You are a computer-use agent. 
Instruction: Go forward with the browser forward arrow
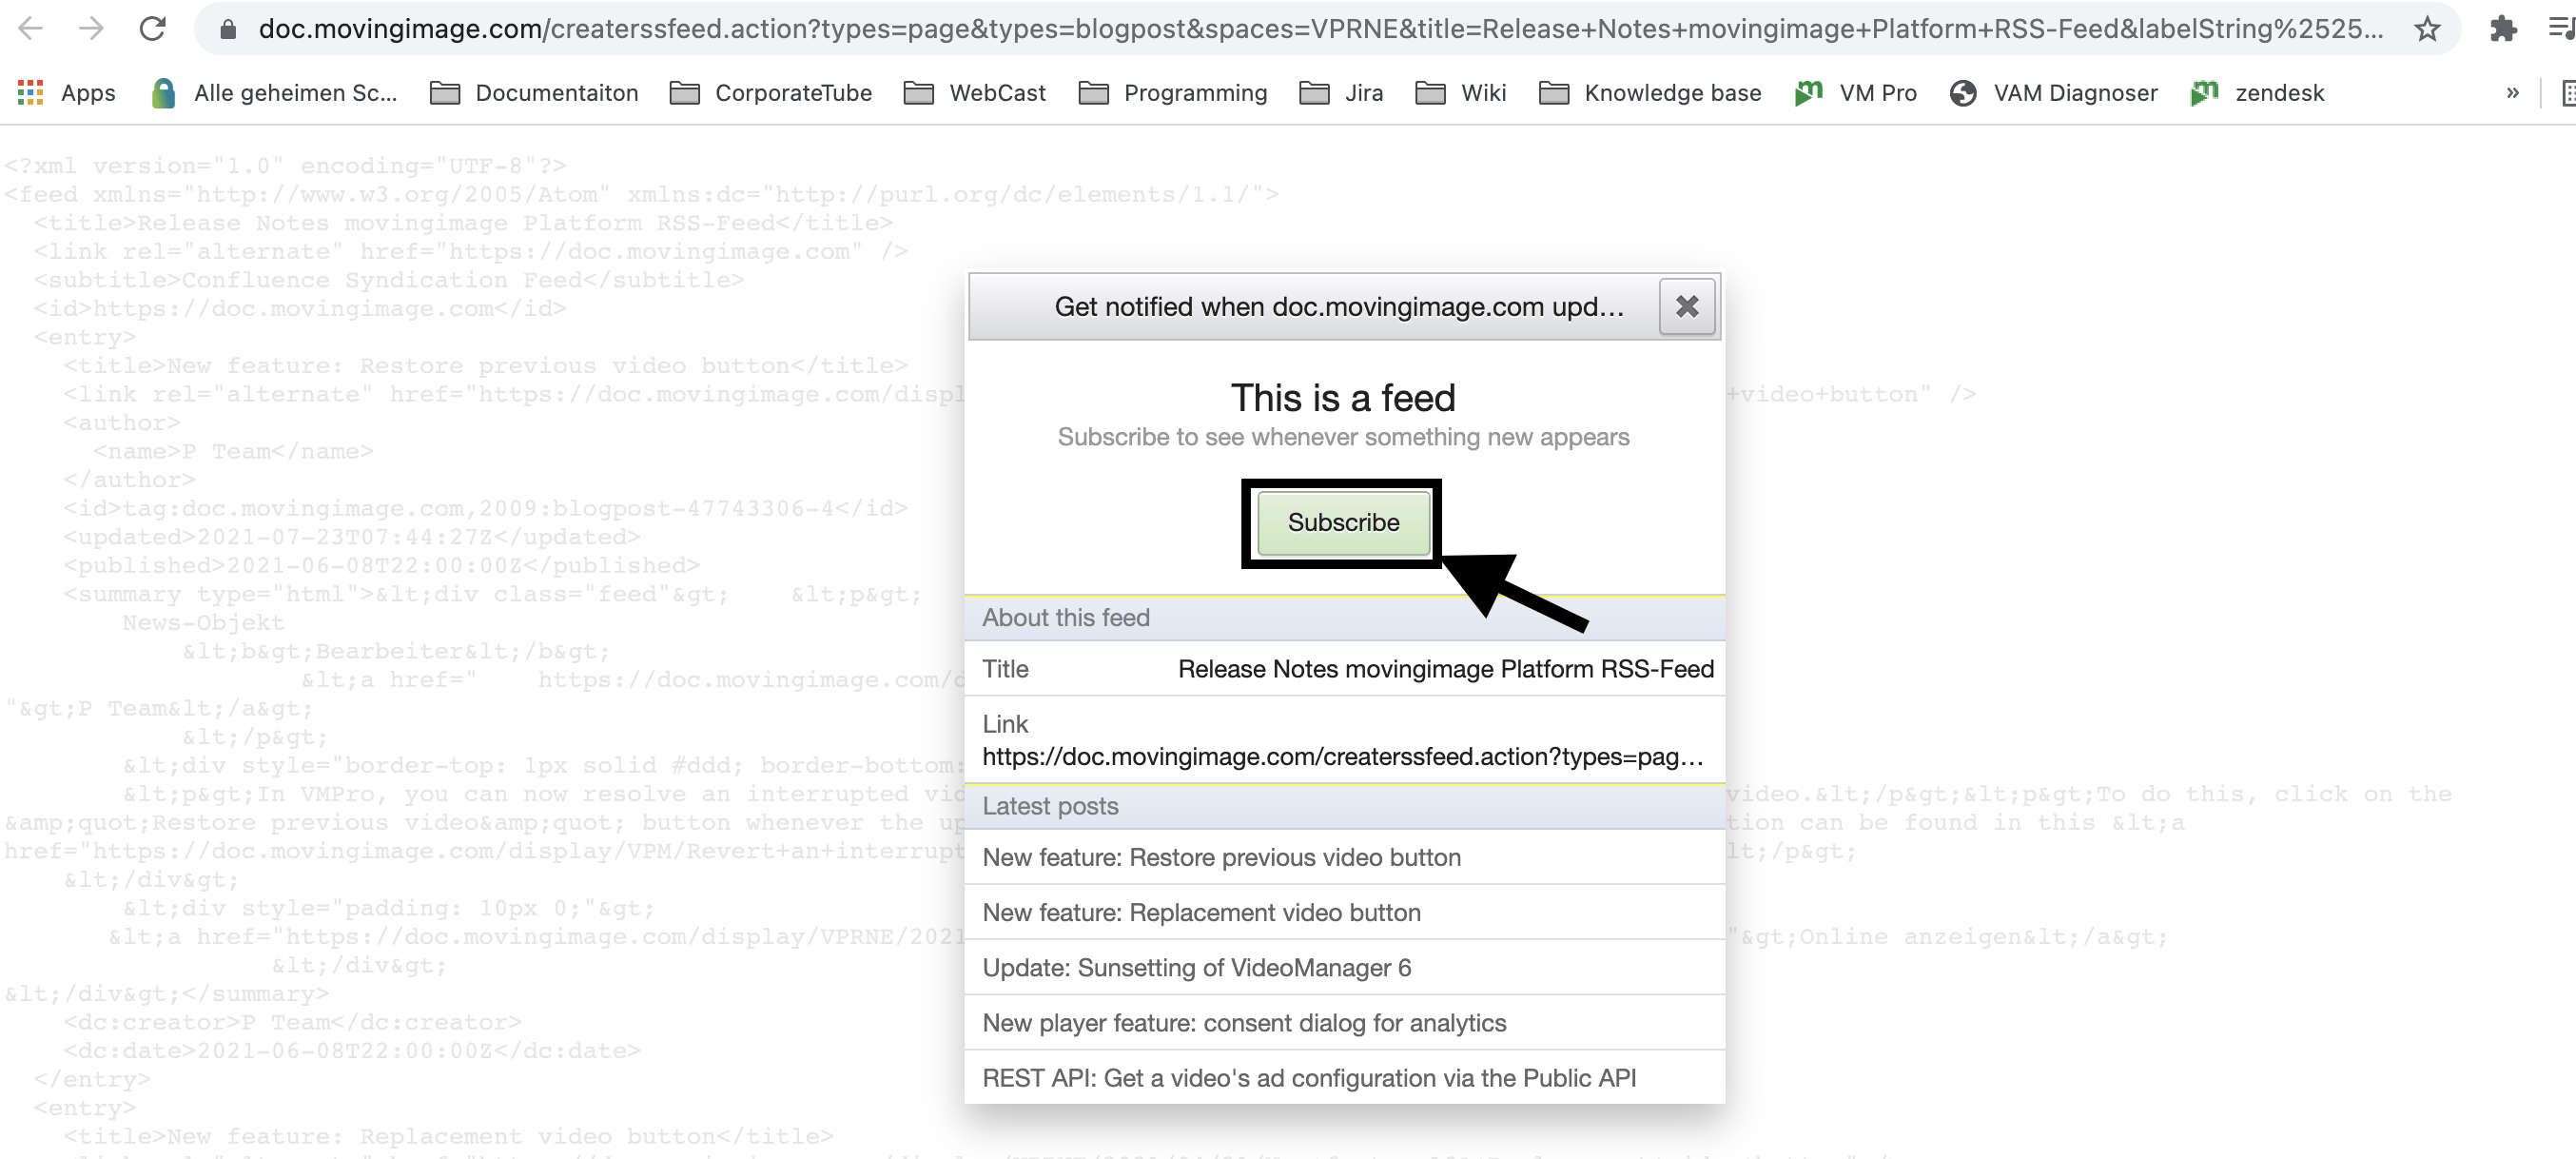[x=91, y=28]
